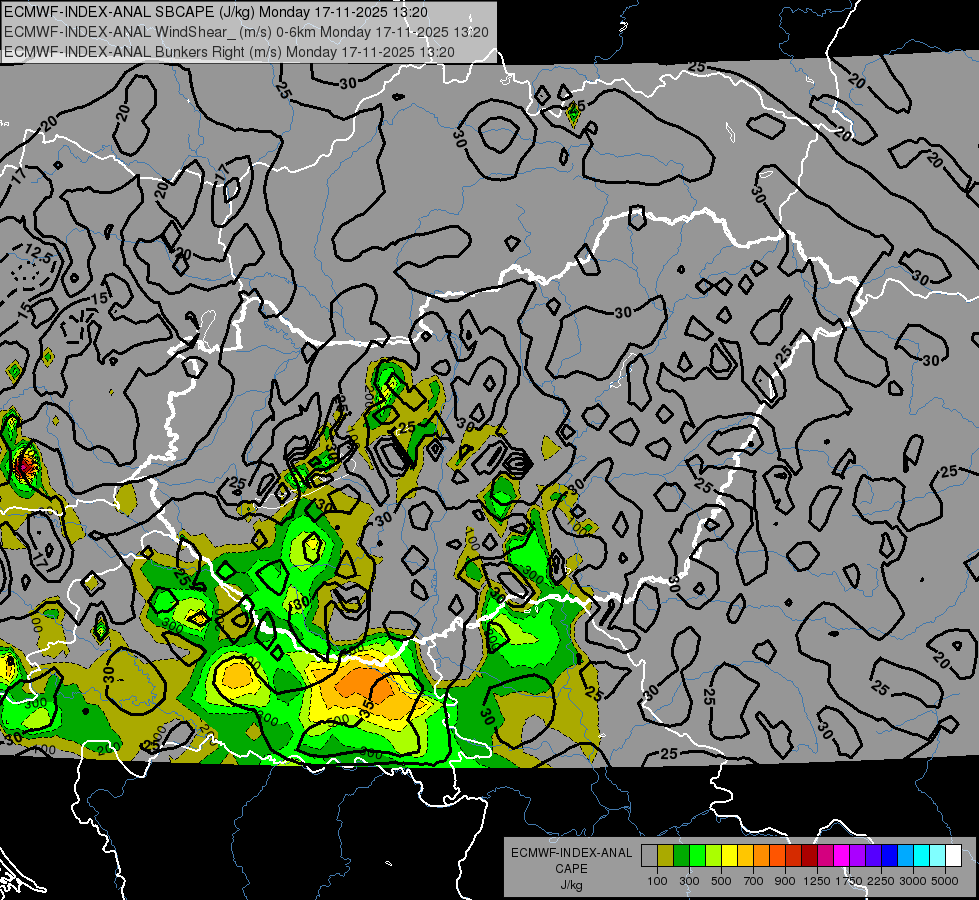The height and width of the screenshot is (900, 979).
Task: Pick the pink-magenta legend swatch after 1250
Action: 825,856
